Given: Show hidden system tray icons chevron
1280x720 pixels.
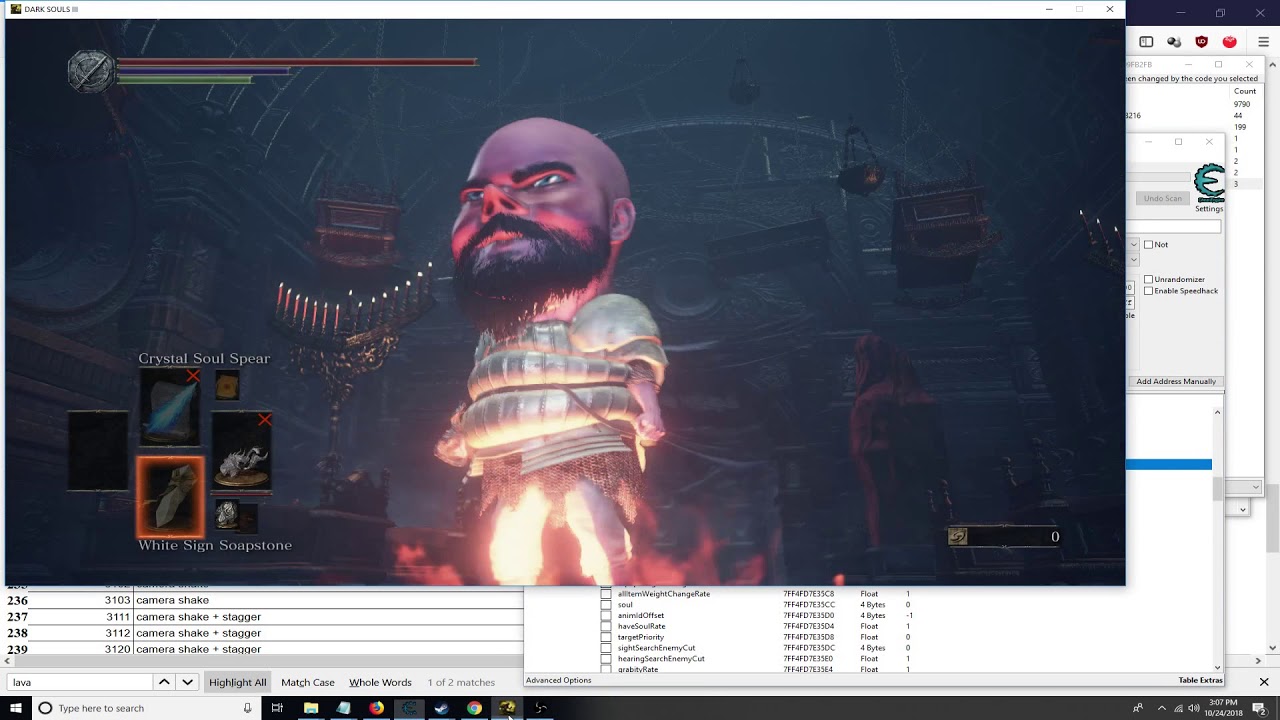Looking at the screenshot, I should [x=1162, y=708].
